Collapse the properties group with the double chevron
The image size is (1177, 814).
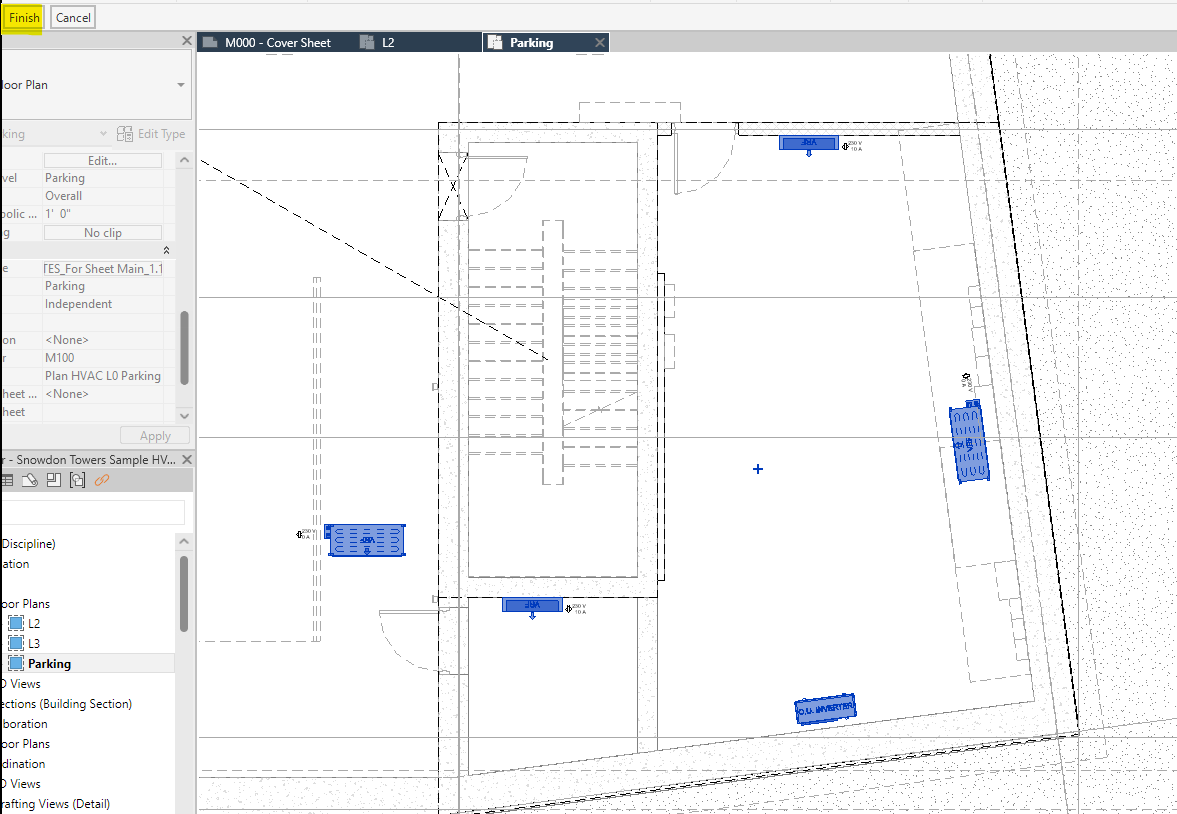166,250
